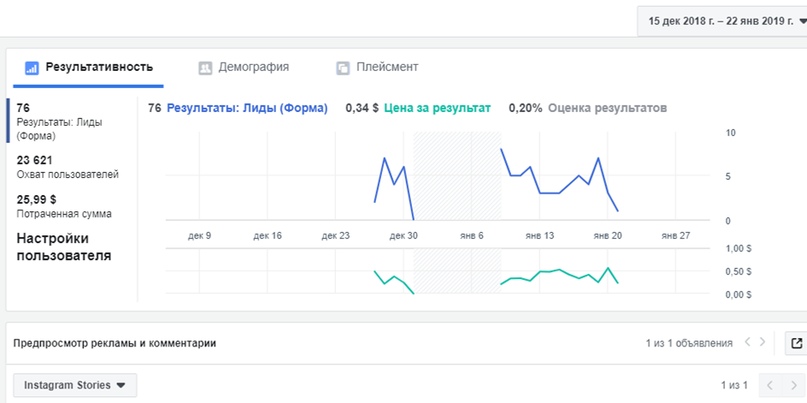Go to previous ad in объявления pager

coord(747,344)
